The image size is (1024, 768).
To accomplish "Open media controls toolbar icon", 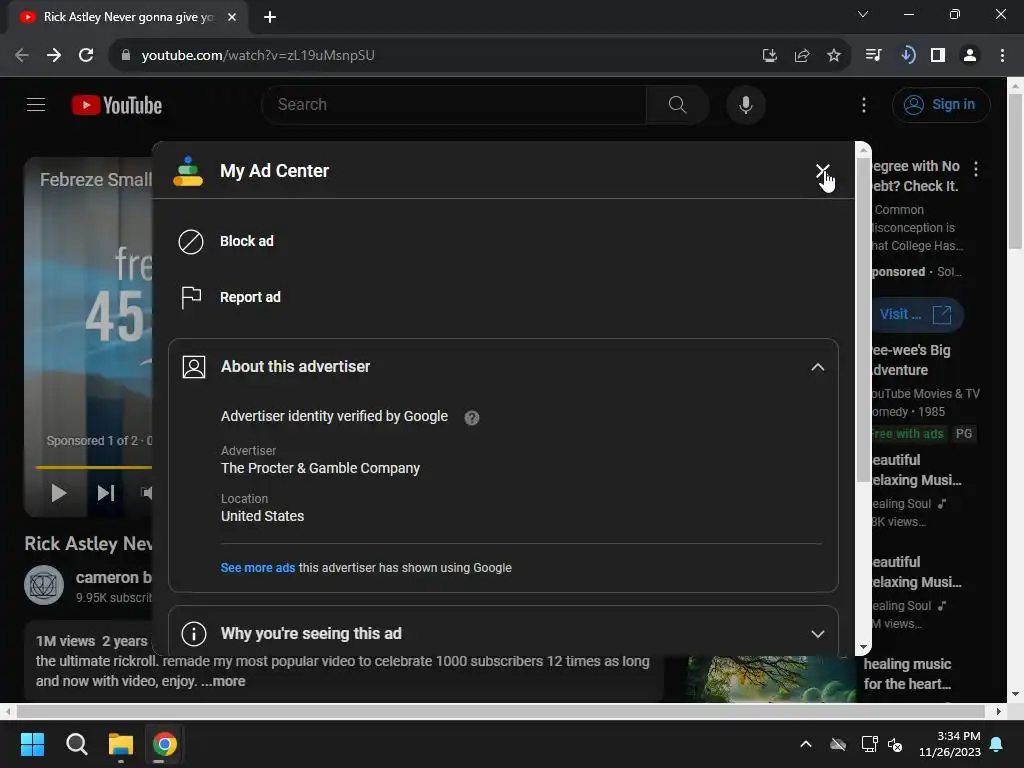I will [873, 56].
